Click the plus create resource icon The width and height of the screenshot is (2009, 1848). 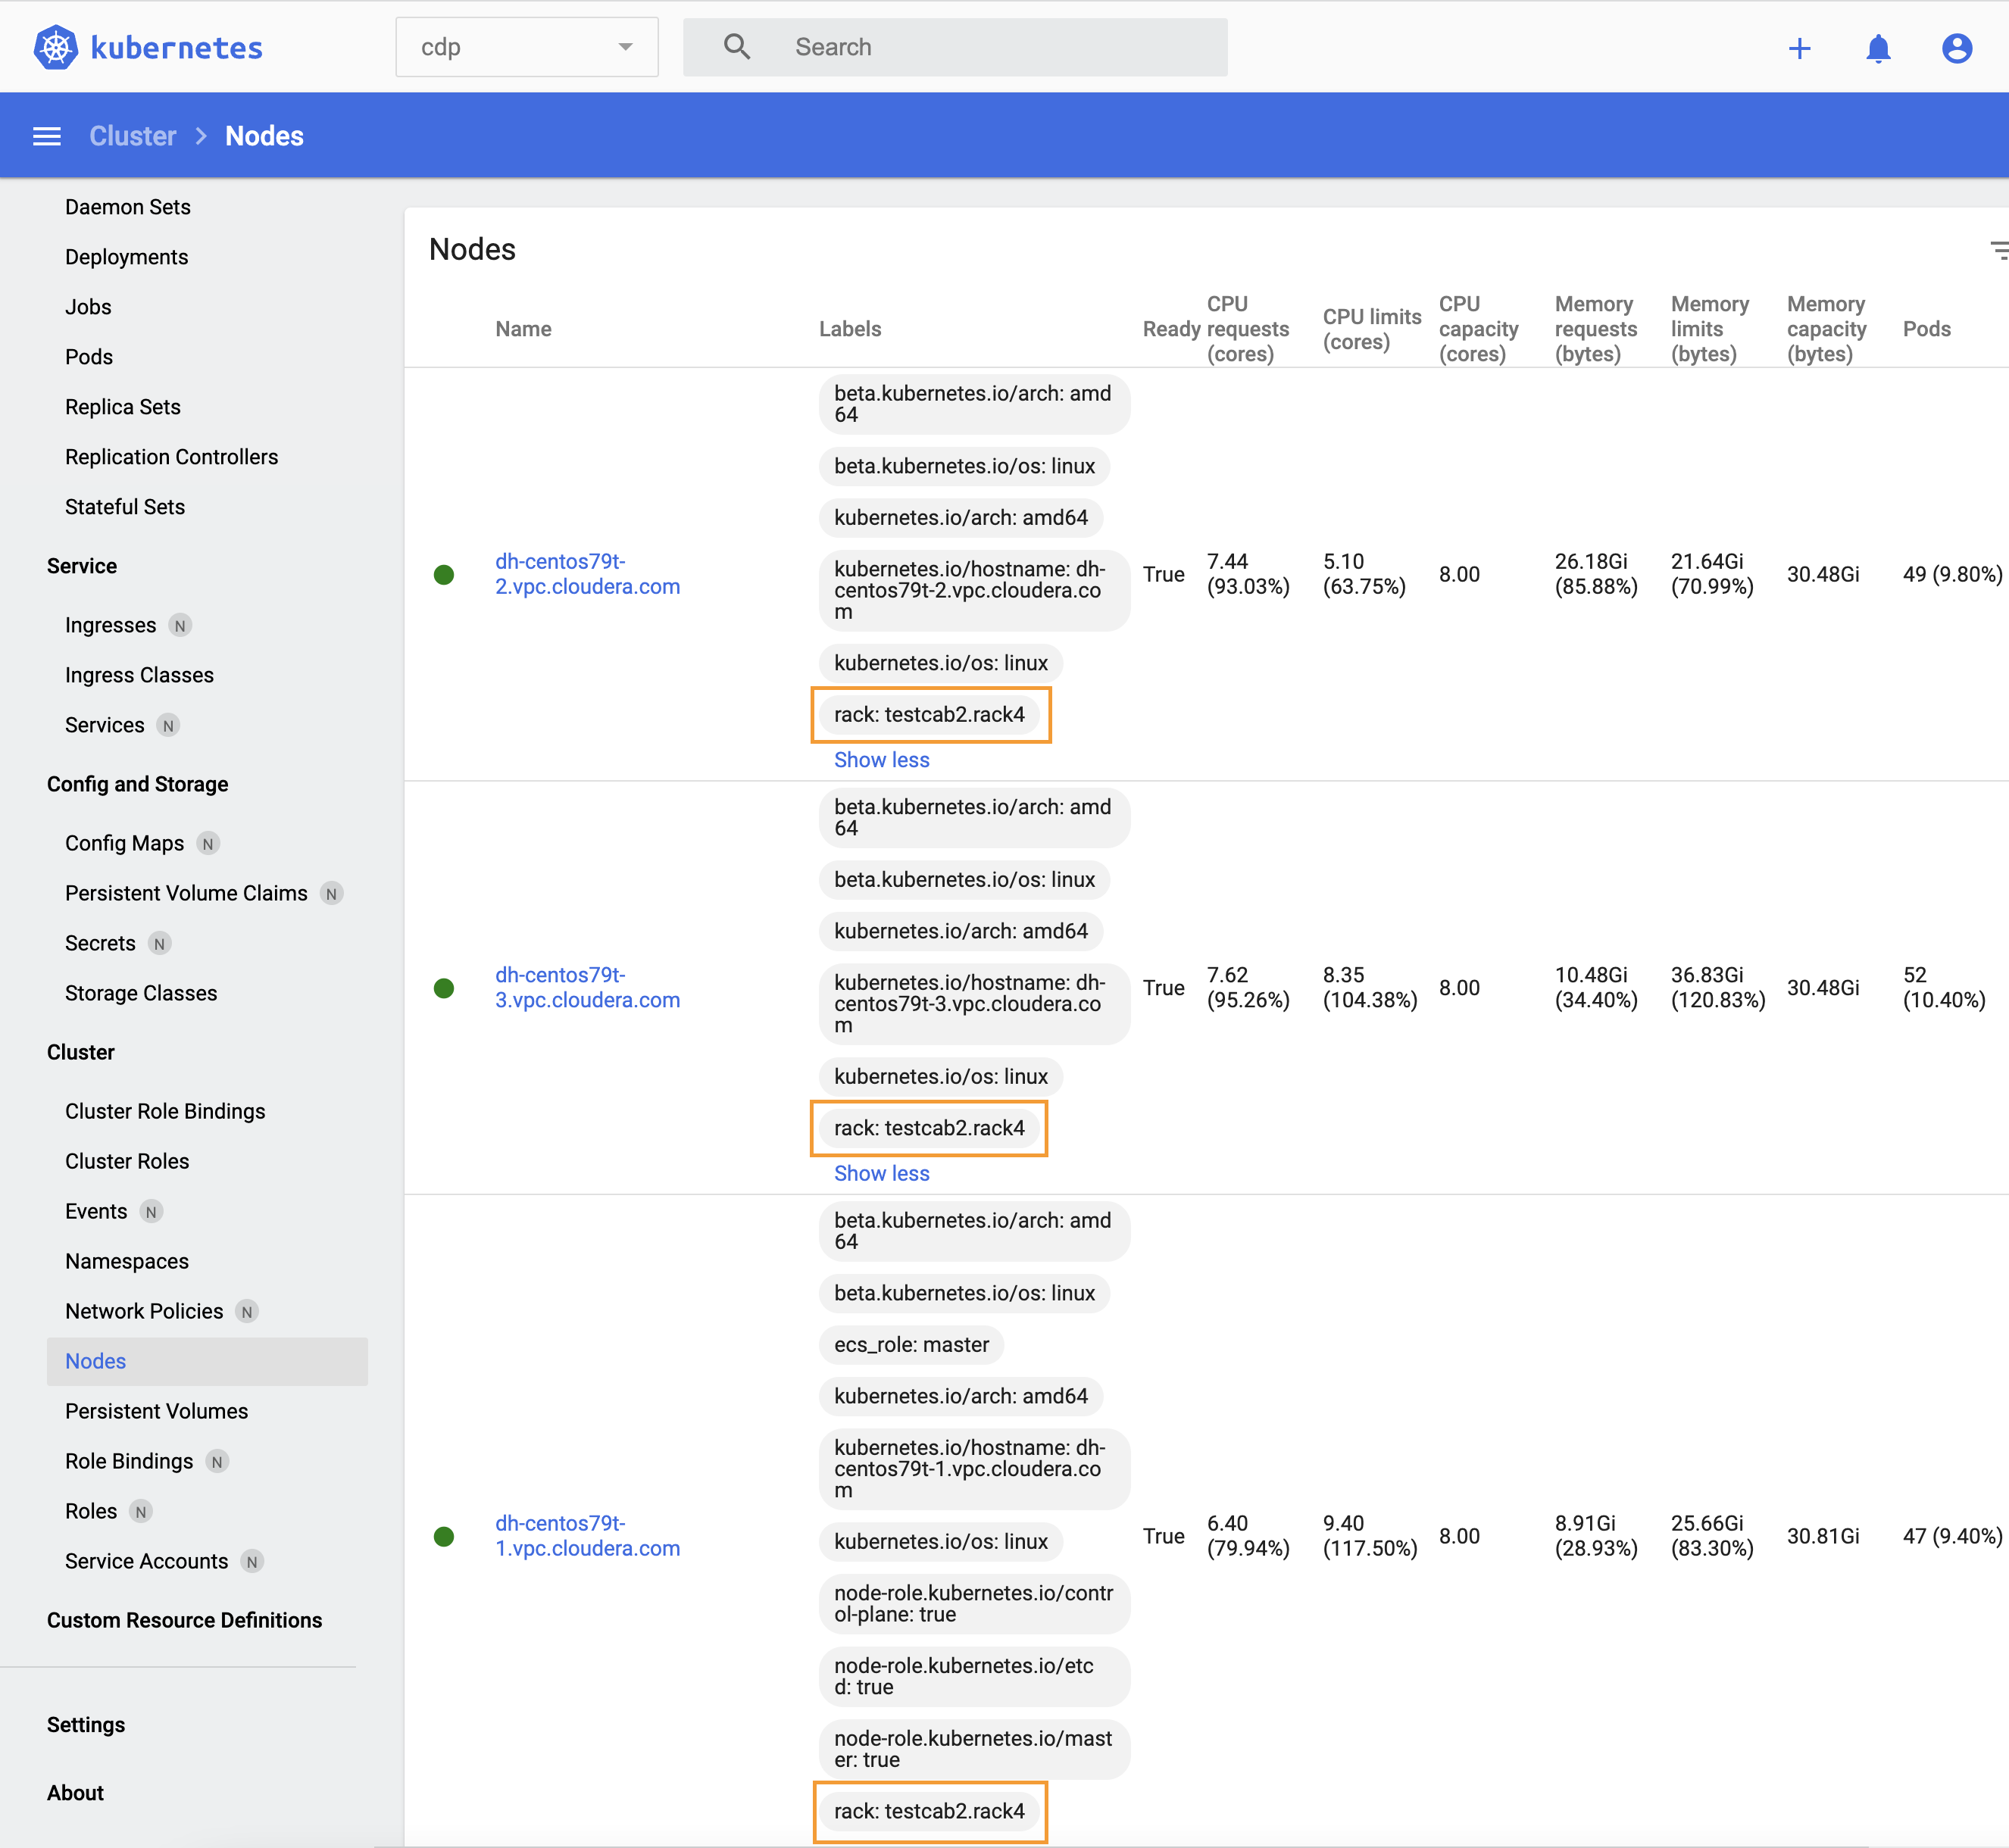1799,48
